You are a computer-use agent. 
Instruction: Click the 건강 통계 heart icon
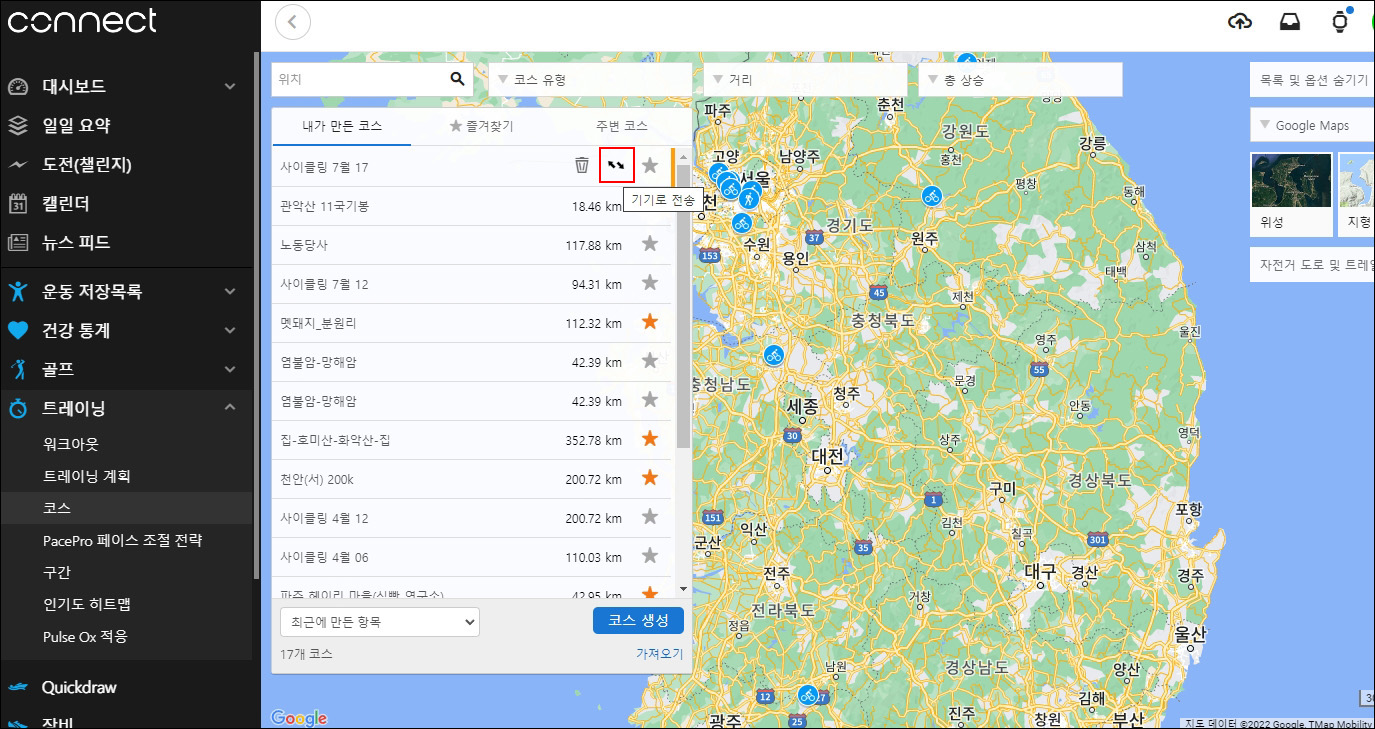18,331
